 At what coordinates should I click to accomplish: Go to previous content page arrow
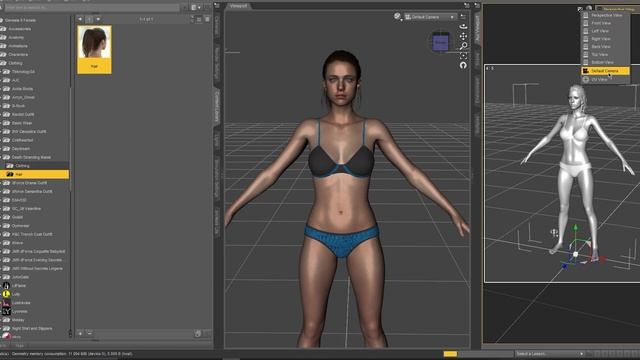tap(80, 19)
